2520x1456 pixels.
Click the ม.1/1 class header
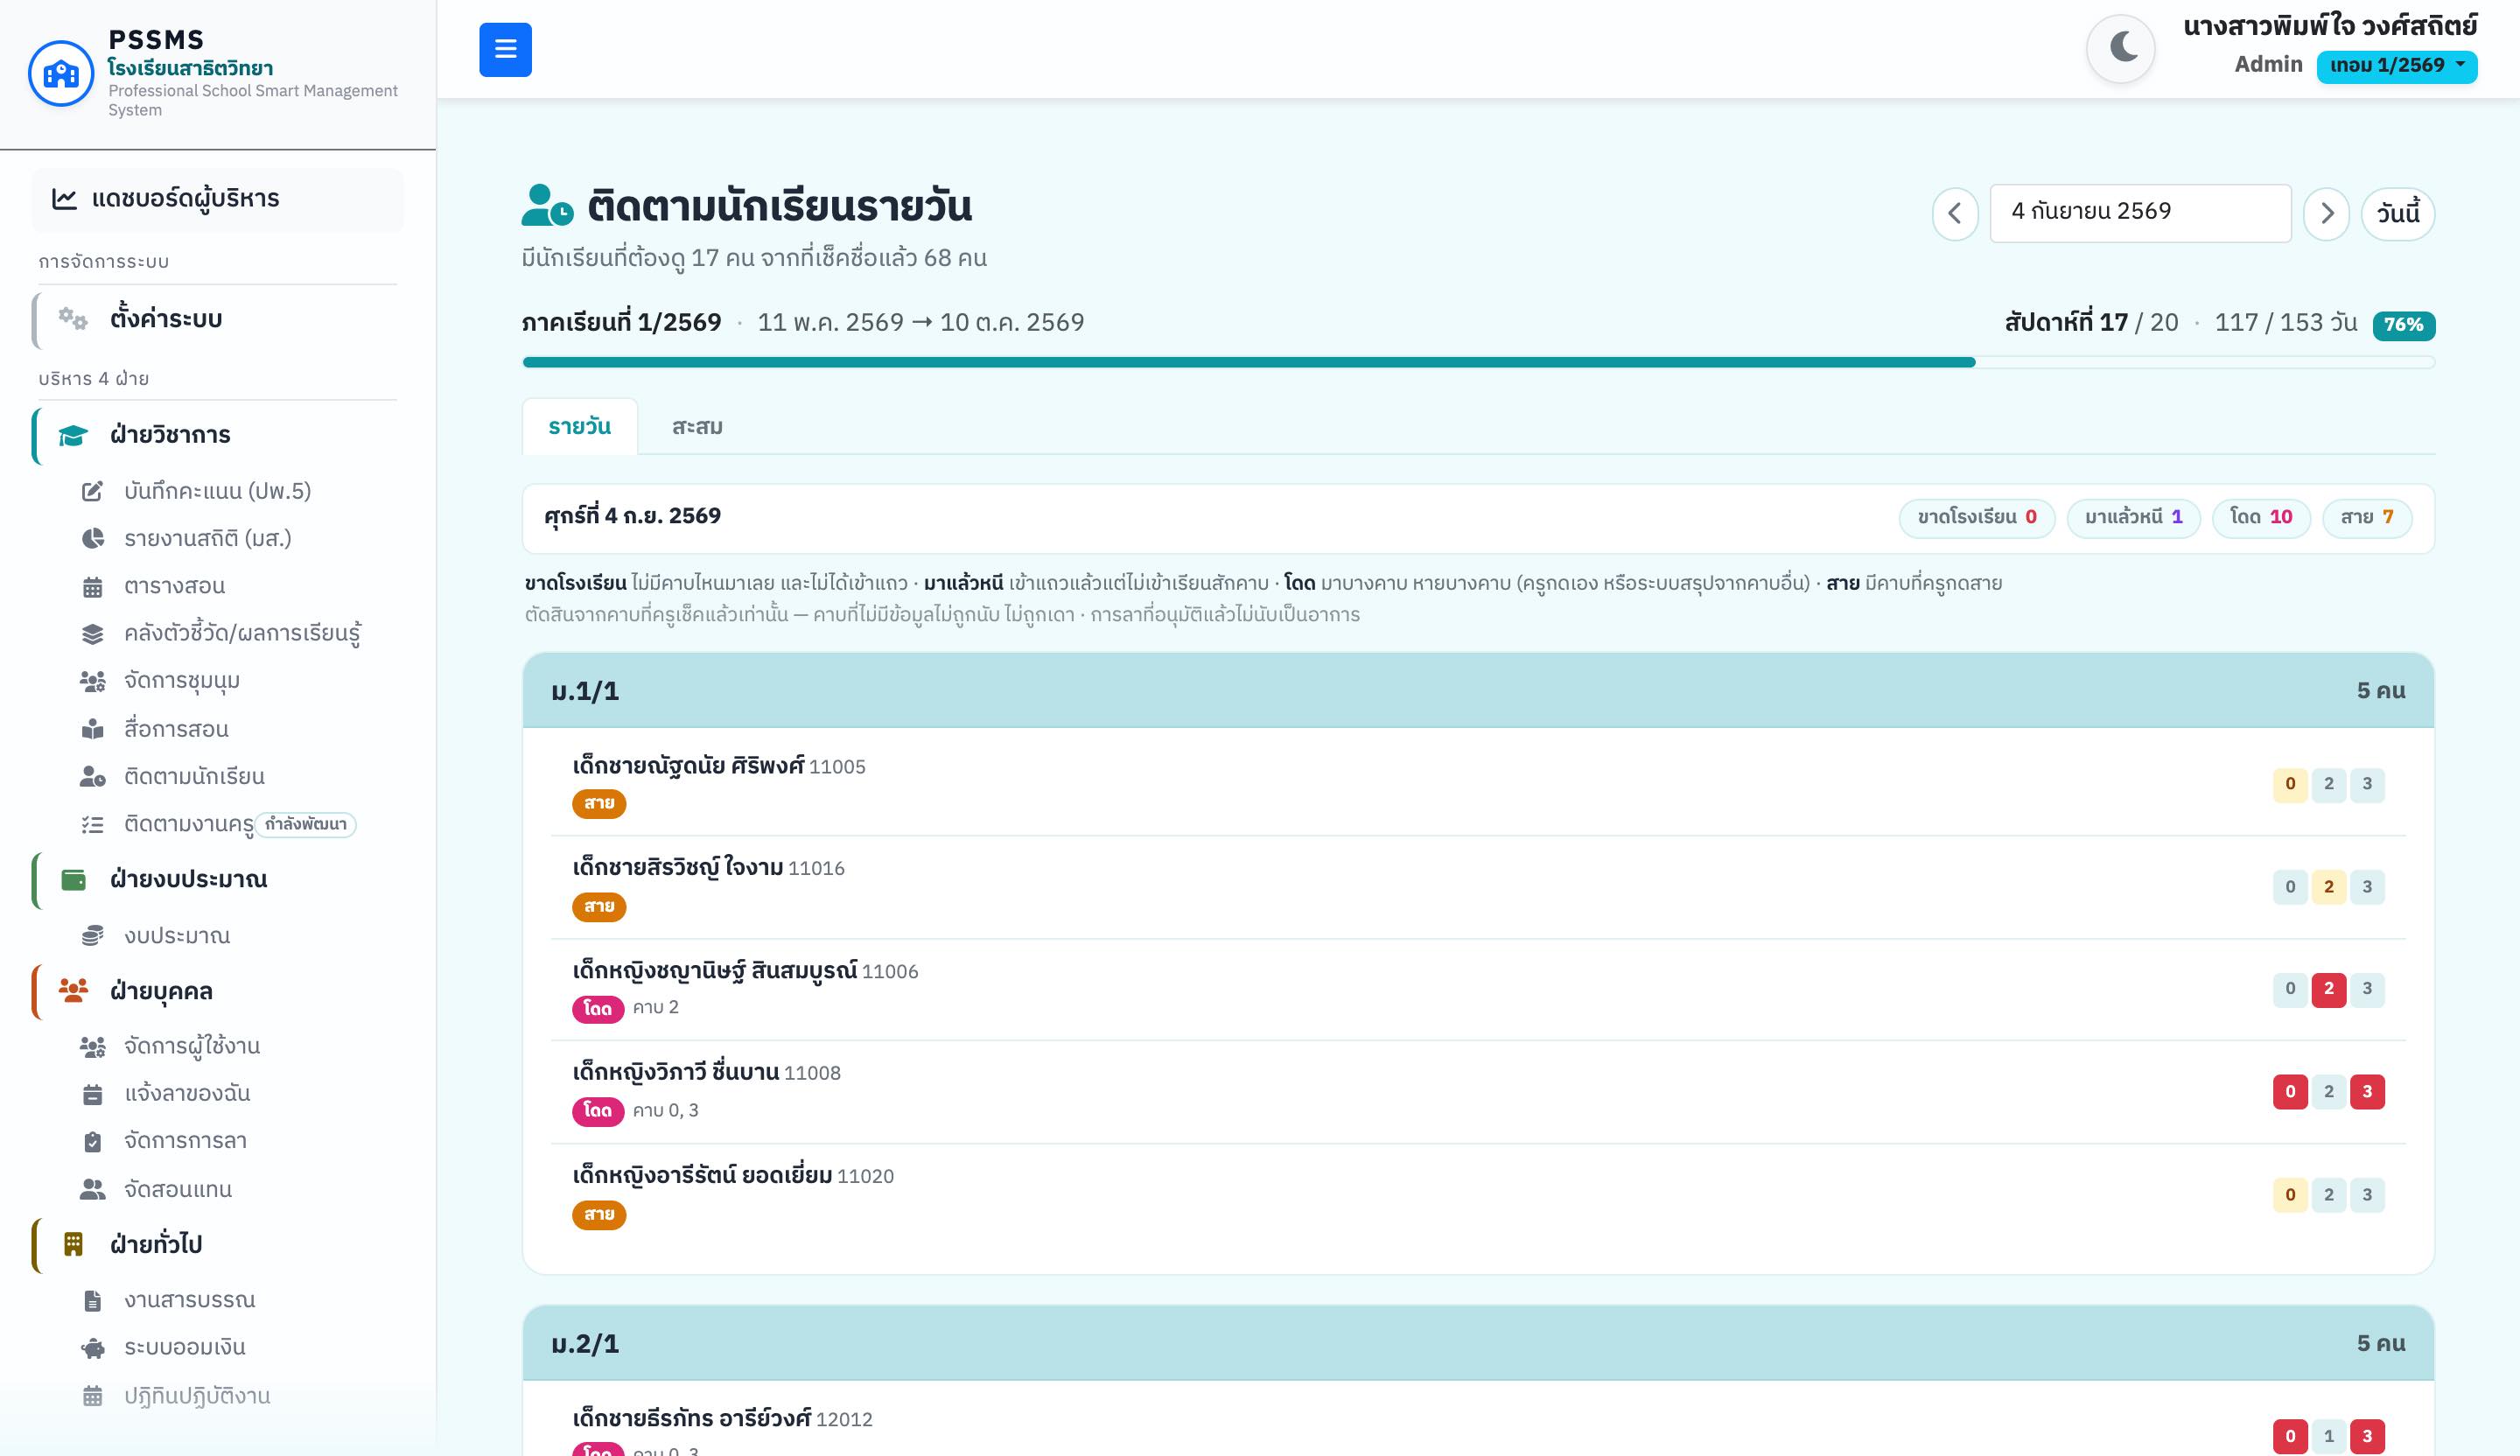pyautogui.click(x=1478, y=690)
